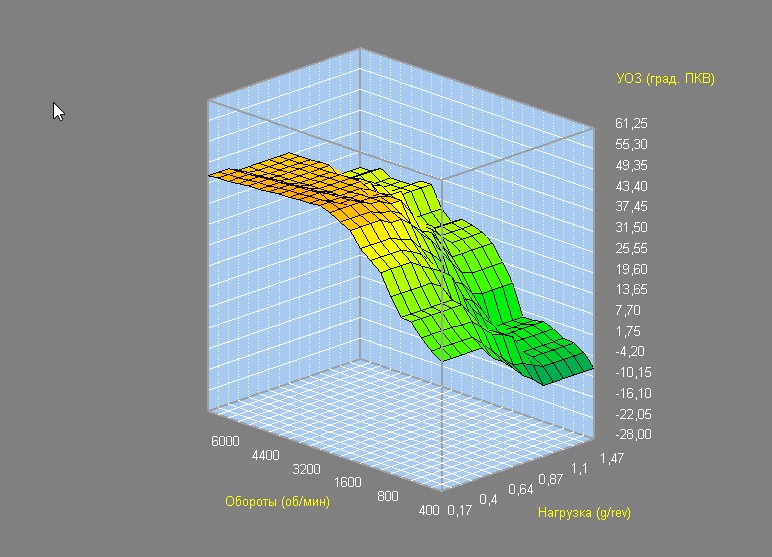The width and height of the screenshot is (772, 557).
Task: Click the 0,87 load tick label
Action: click(551, 479)
